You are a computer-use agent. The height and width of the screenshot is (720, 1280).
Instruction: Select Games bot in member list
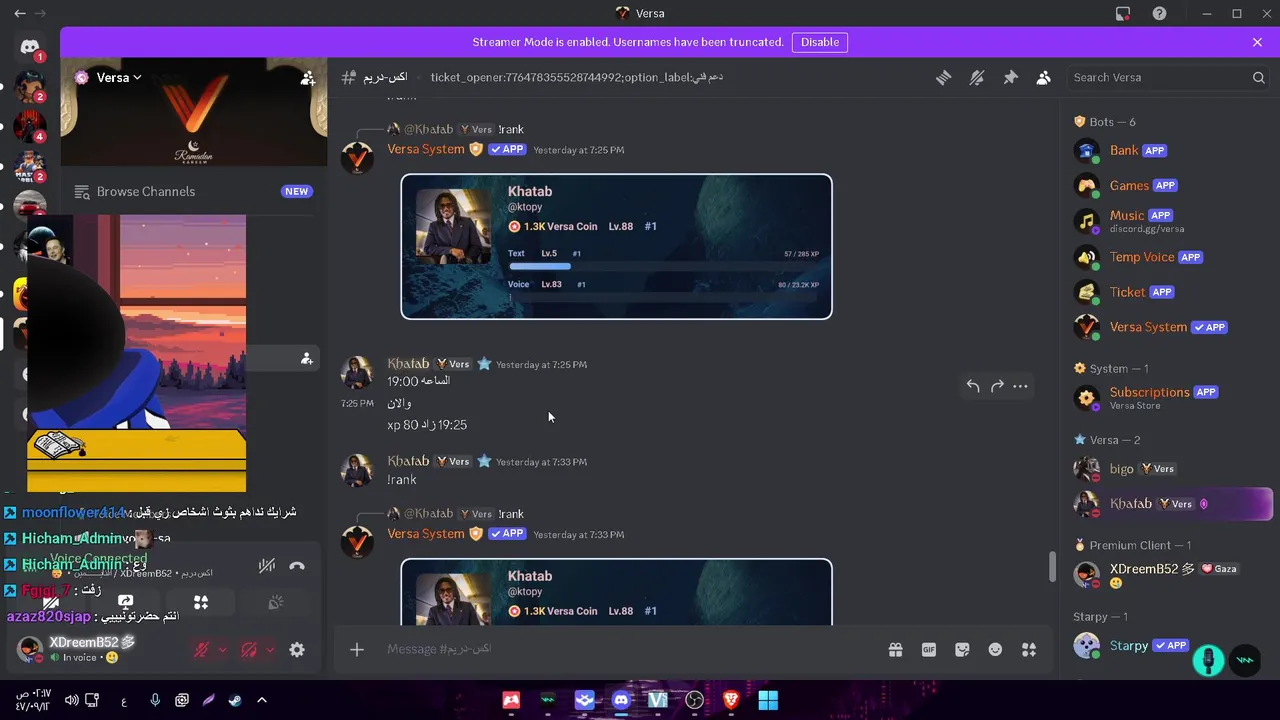(x=1168, y=185)
